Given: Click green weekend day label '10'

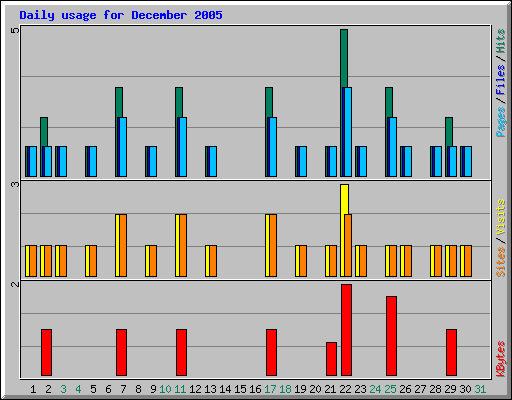Looking at the screenshot, I should [x=165, y=389].
